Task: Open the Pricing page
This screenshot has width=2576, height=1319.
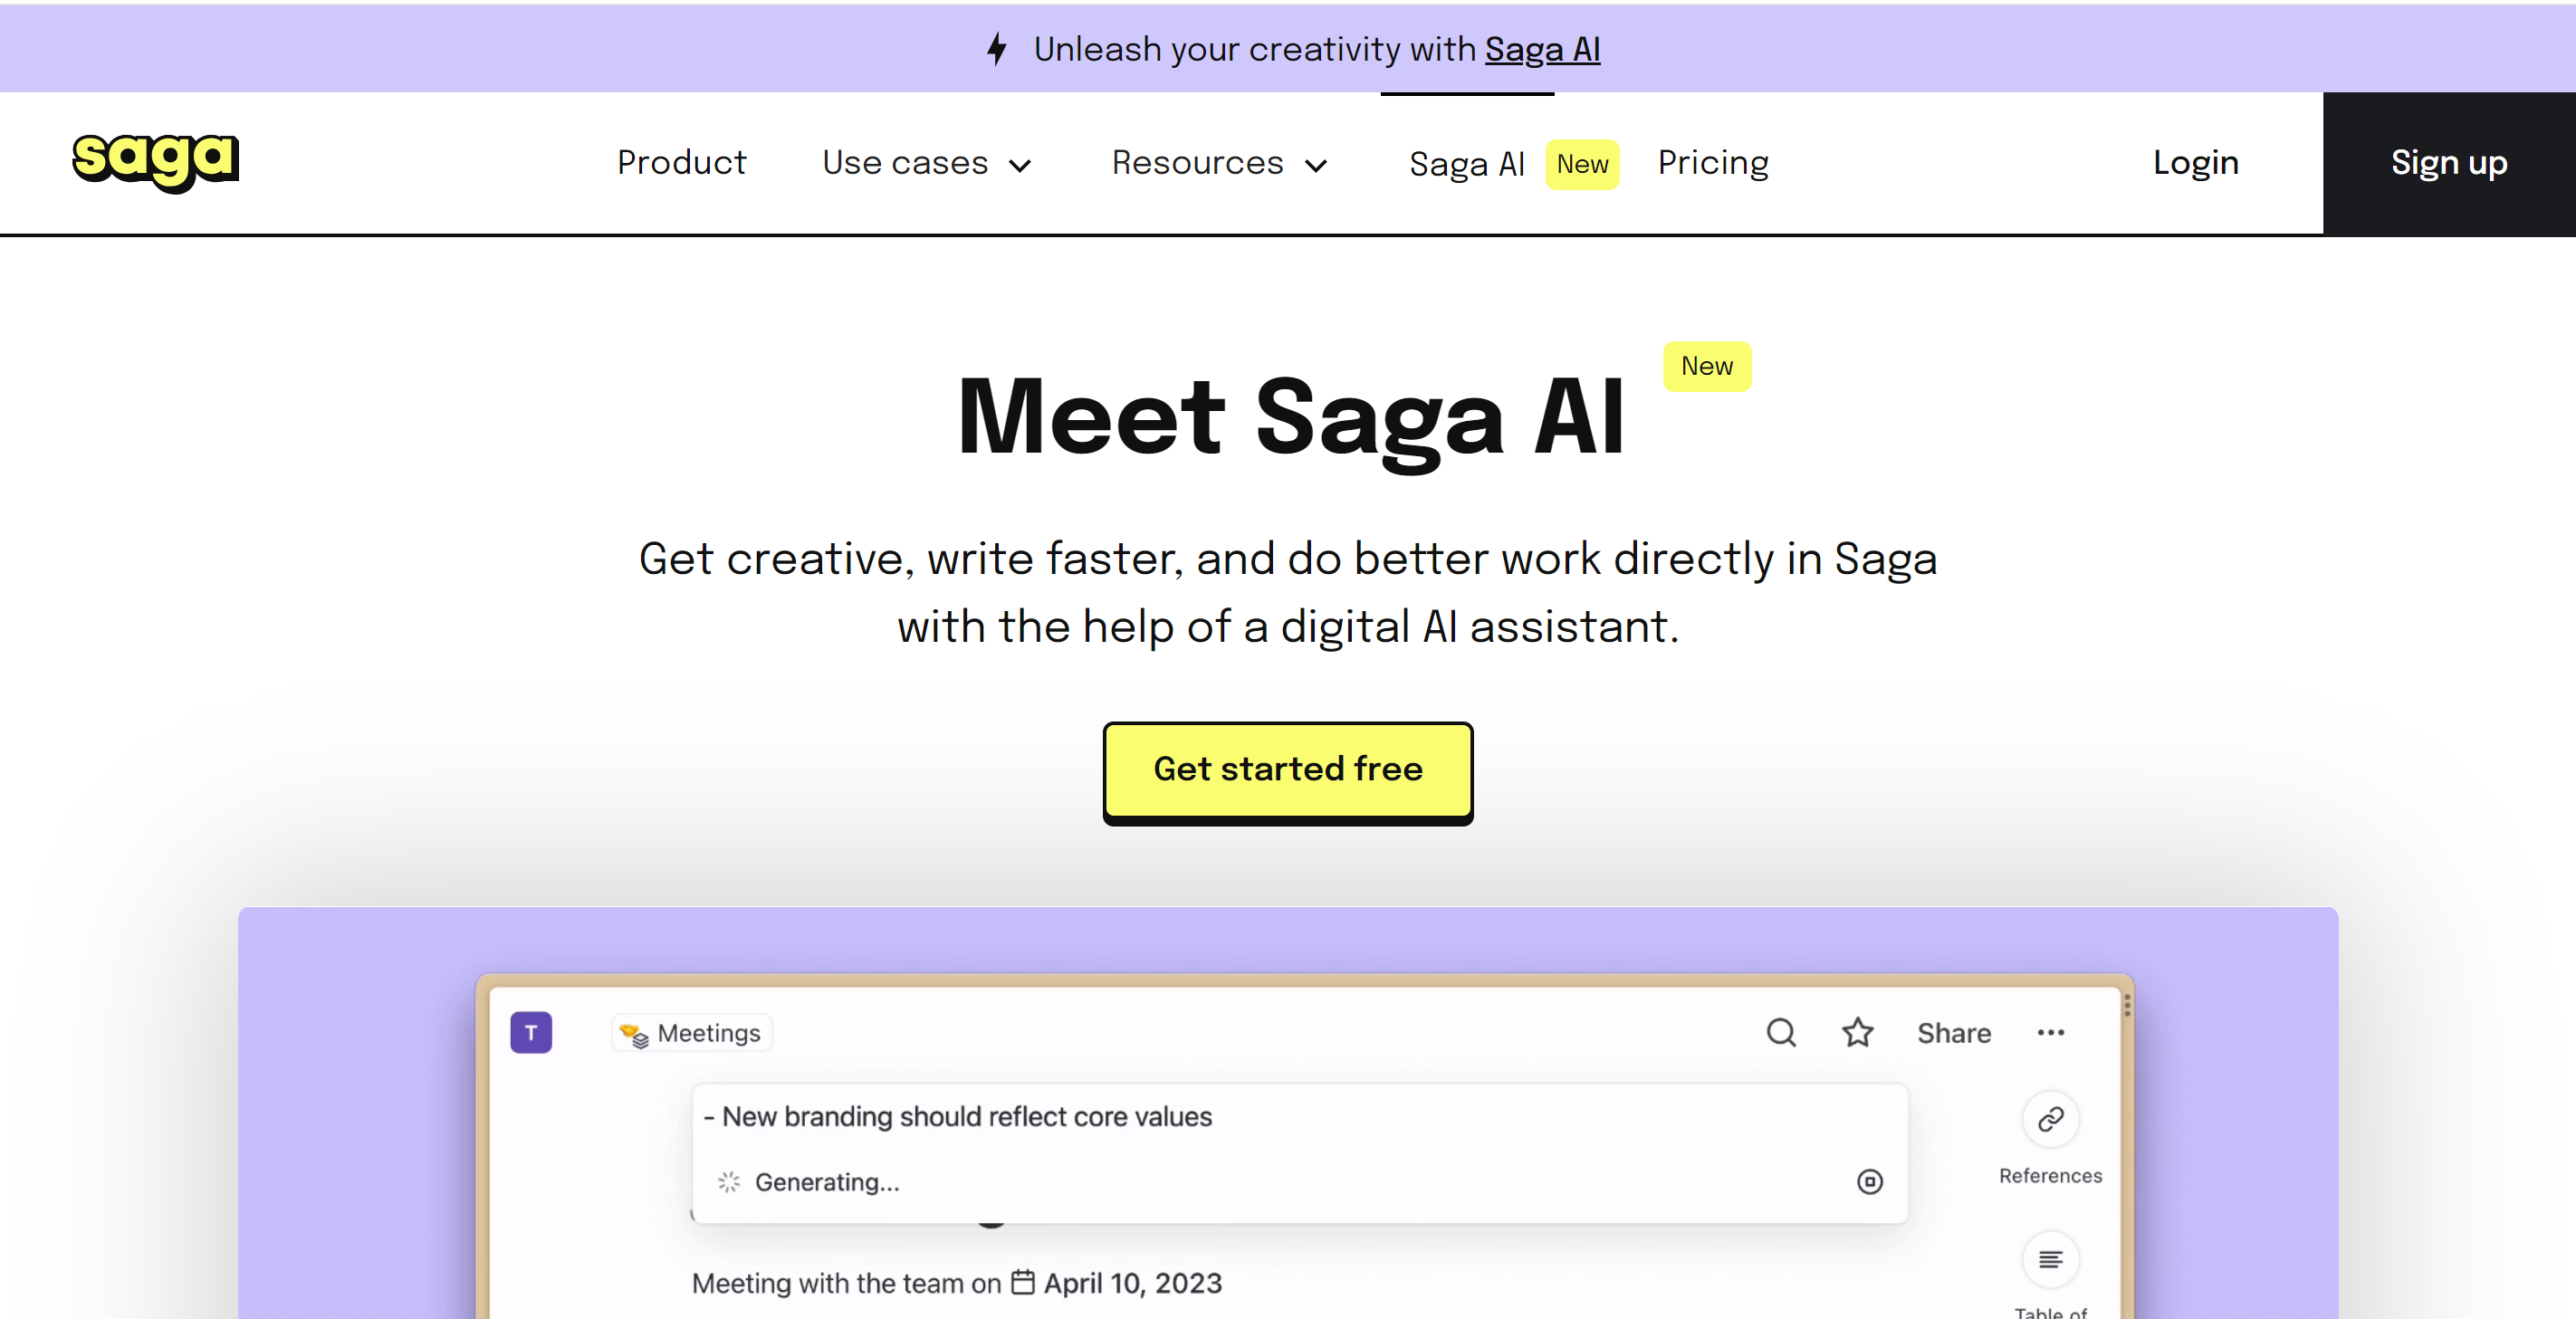Action: (x=1713, y=163)
